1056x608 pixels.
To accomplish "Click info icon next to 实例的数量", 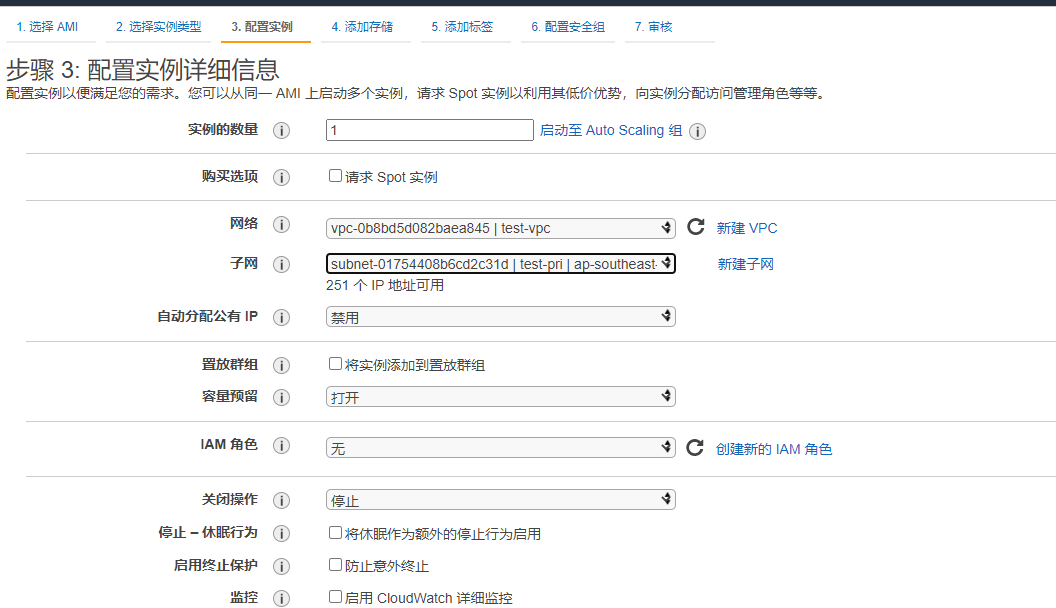I will 282,131.
